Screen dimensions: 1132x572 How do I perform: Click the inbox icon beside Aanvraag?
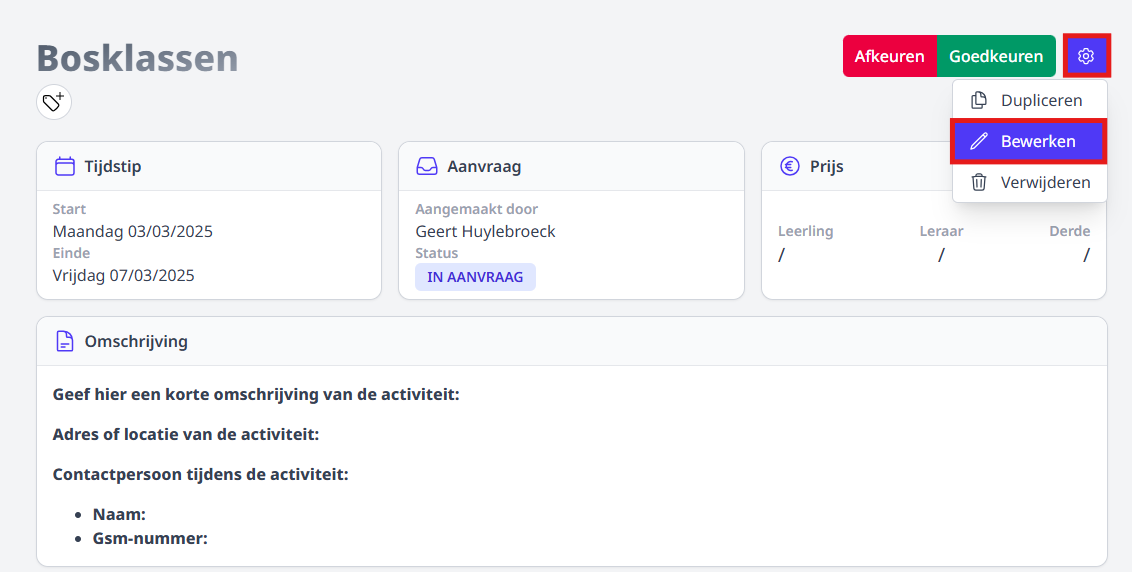pos(427,166)
